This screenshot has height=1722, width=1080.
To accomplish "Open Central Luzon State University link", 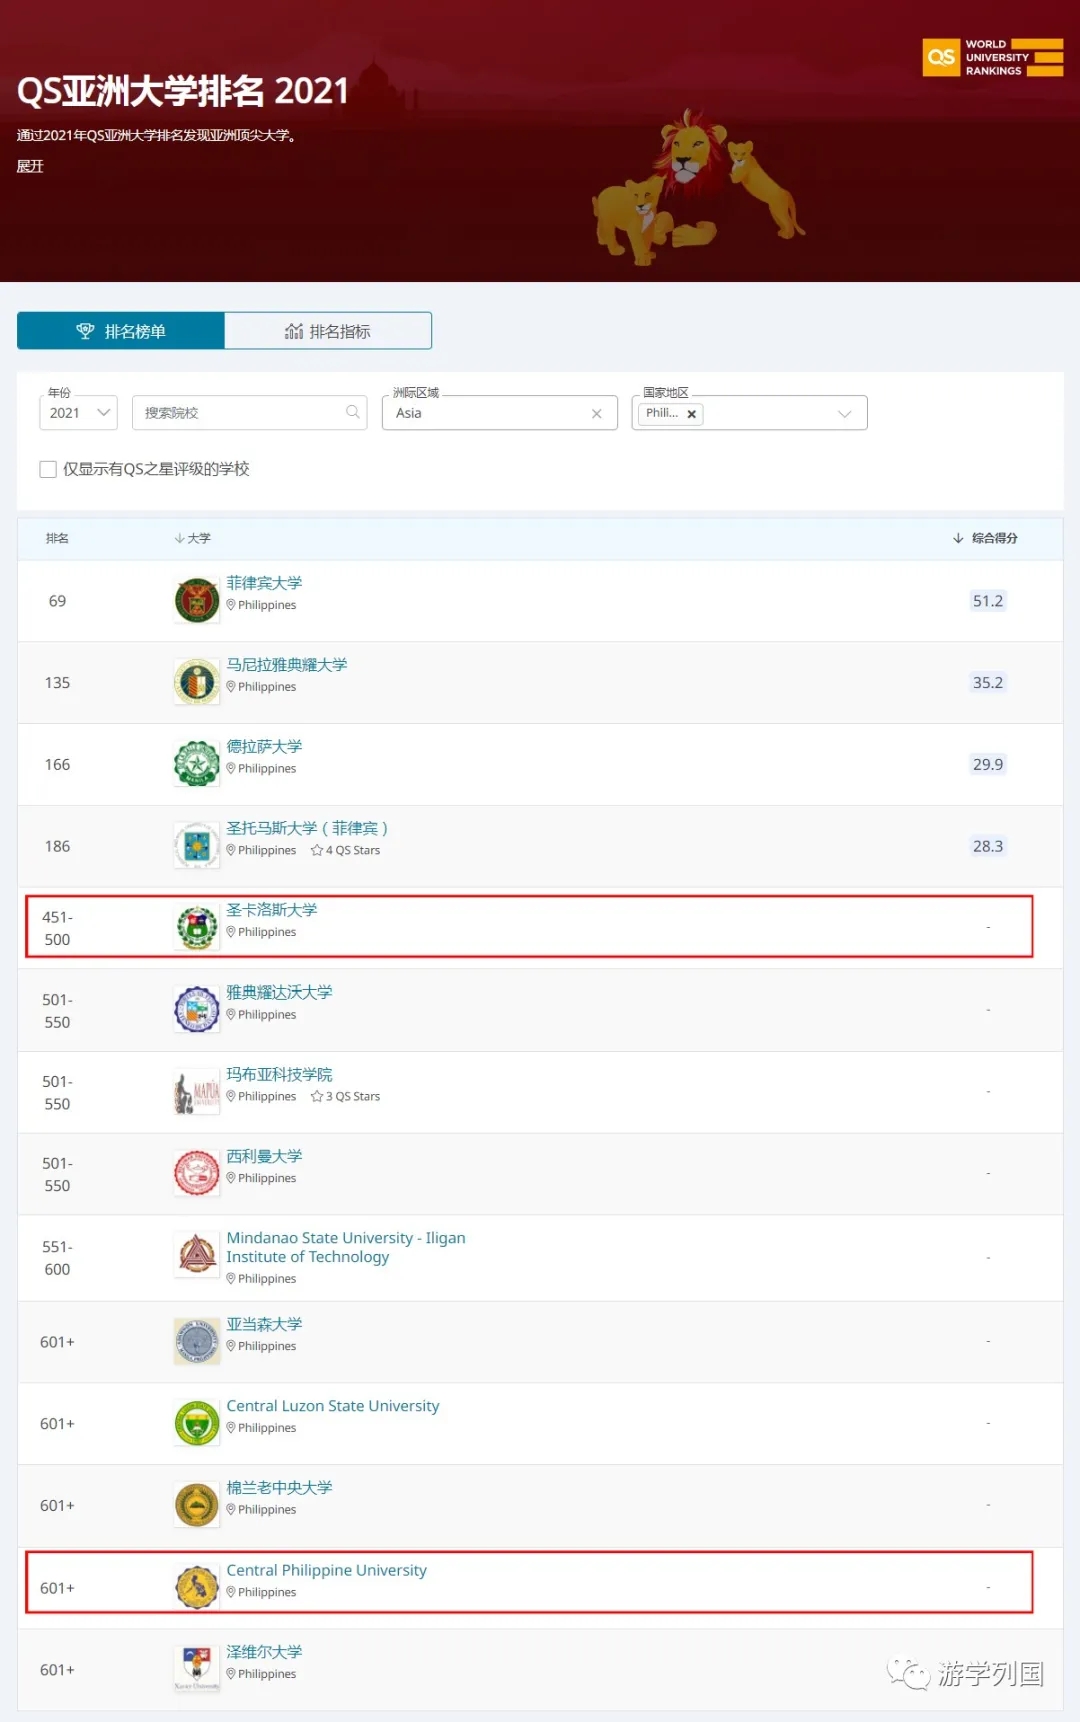I will 333,1406.
